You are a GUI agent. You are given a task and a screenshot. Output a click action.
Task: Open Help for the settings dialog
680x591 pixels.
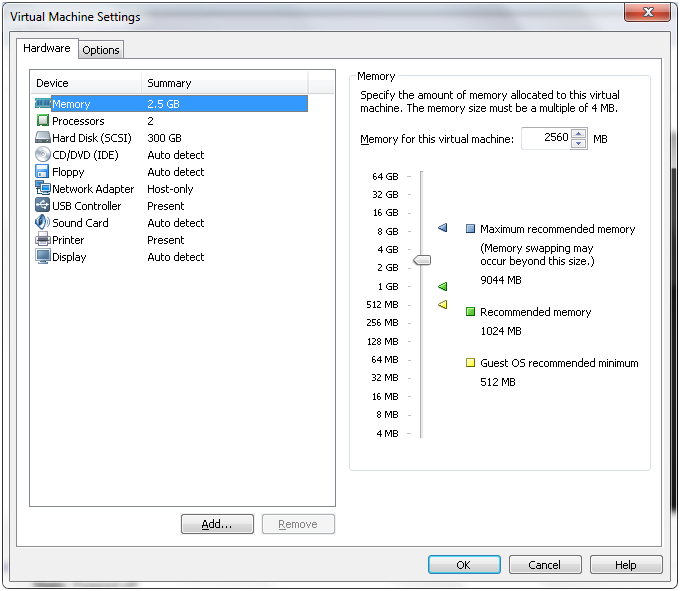(626, 565)
